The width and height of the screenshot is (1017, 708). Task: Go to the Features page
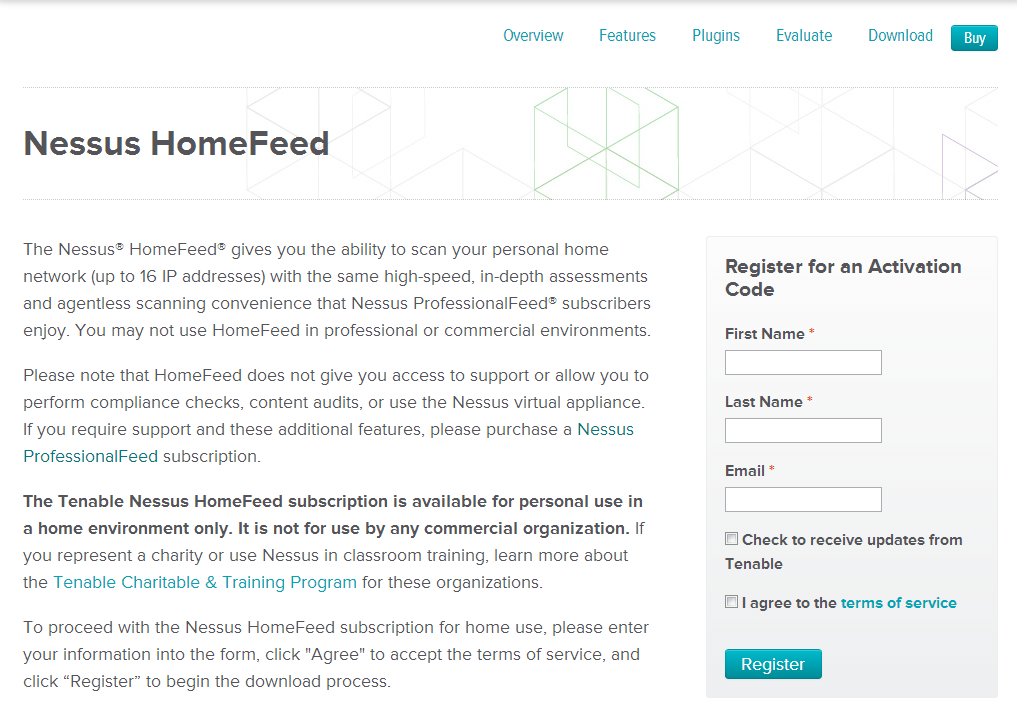tap(627, 36)
